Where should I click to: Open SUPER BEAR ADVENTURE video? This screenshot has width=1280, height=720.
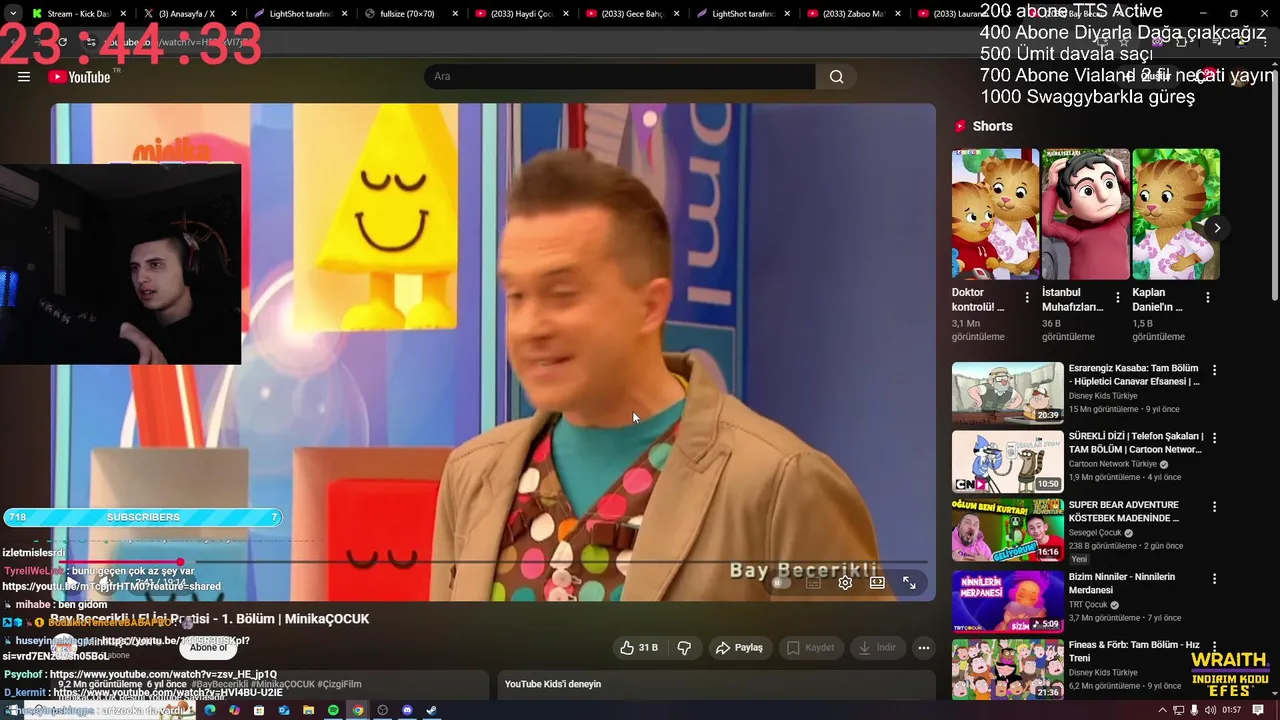1008,530
